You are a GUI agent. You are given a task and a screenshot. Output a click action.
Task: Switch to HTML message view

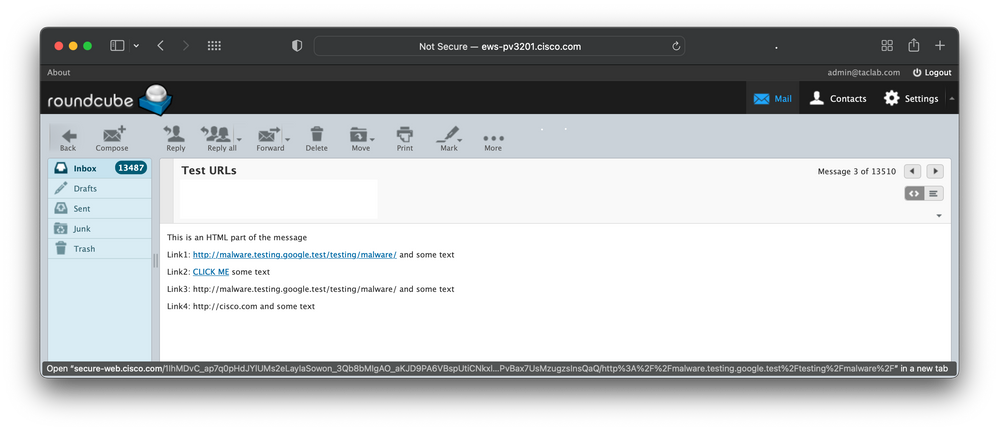914,193
